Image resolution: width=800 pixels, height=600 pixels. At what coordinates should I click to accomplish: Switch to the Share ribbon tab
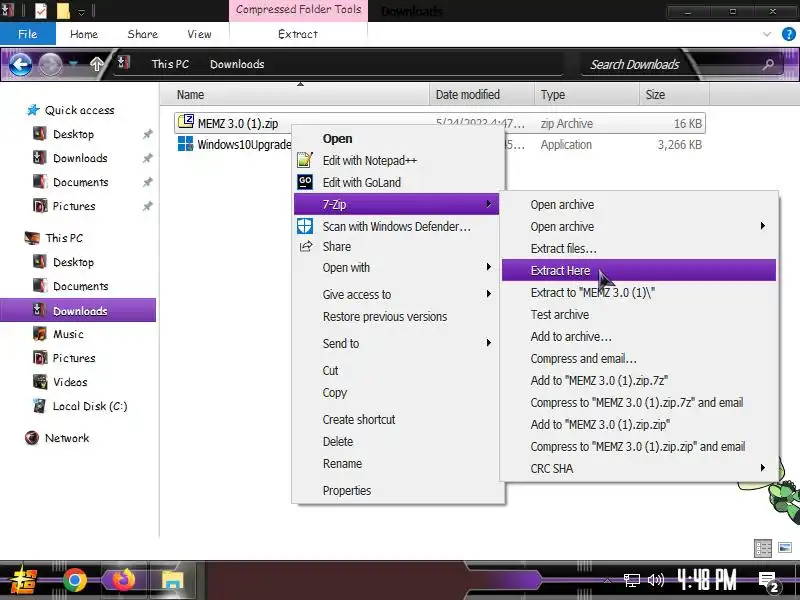coord(142,34)
